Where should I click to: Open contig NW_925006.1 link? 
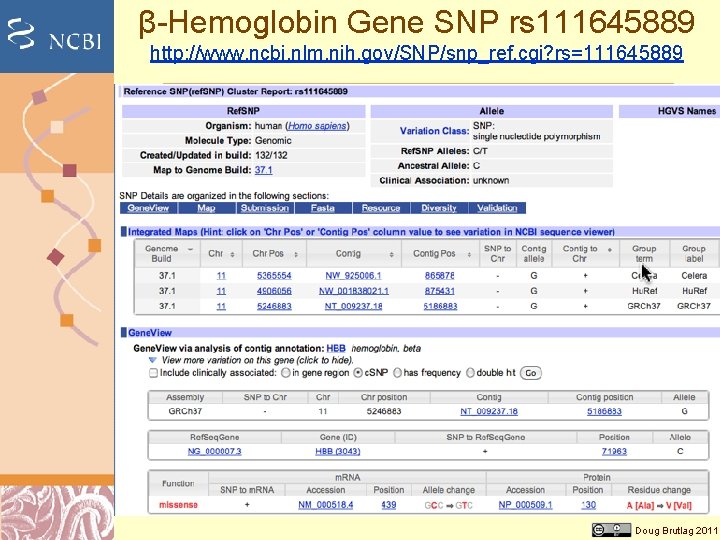click(353, 276)
